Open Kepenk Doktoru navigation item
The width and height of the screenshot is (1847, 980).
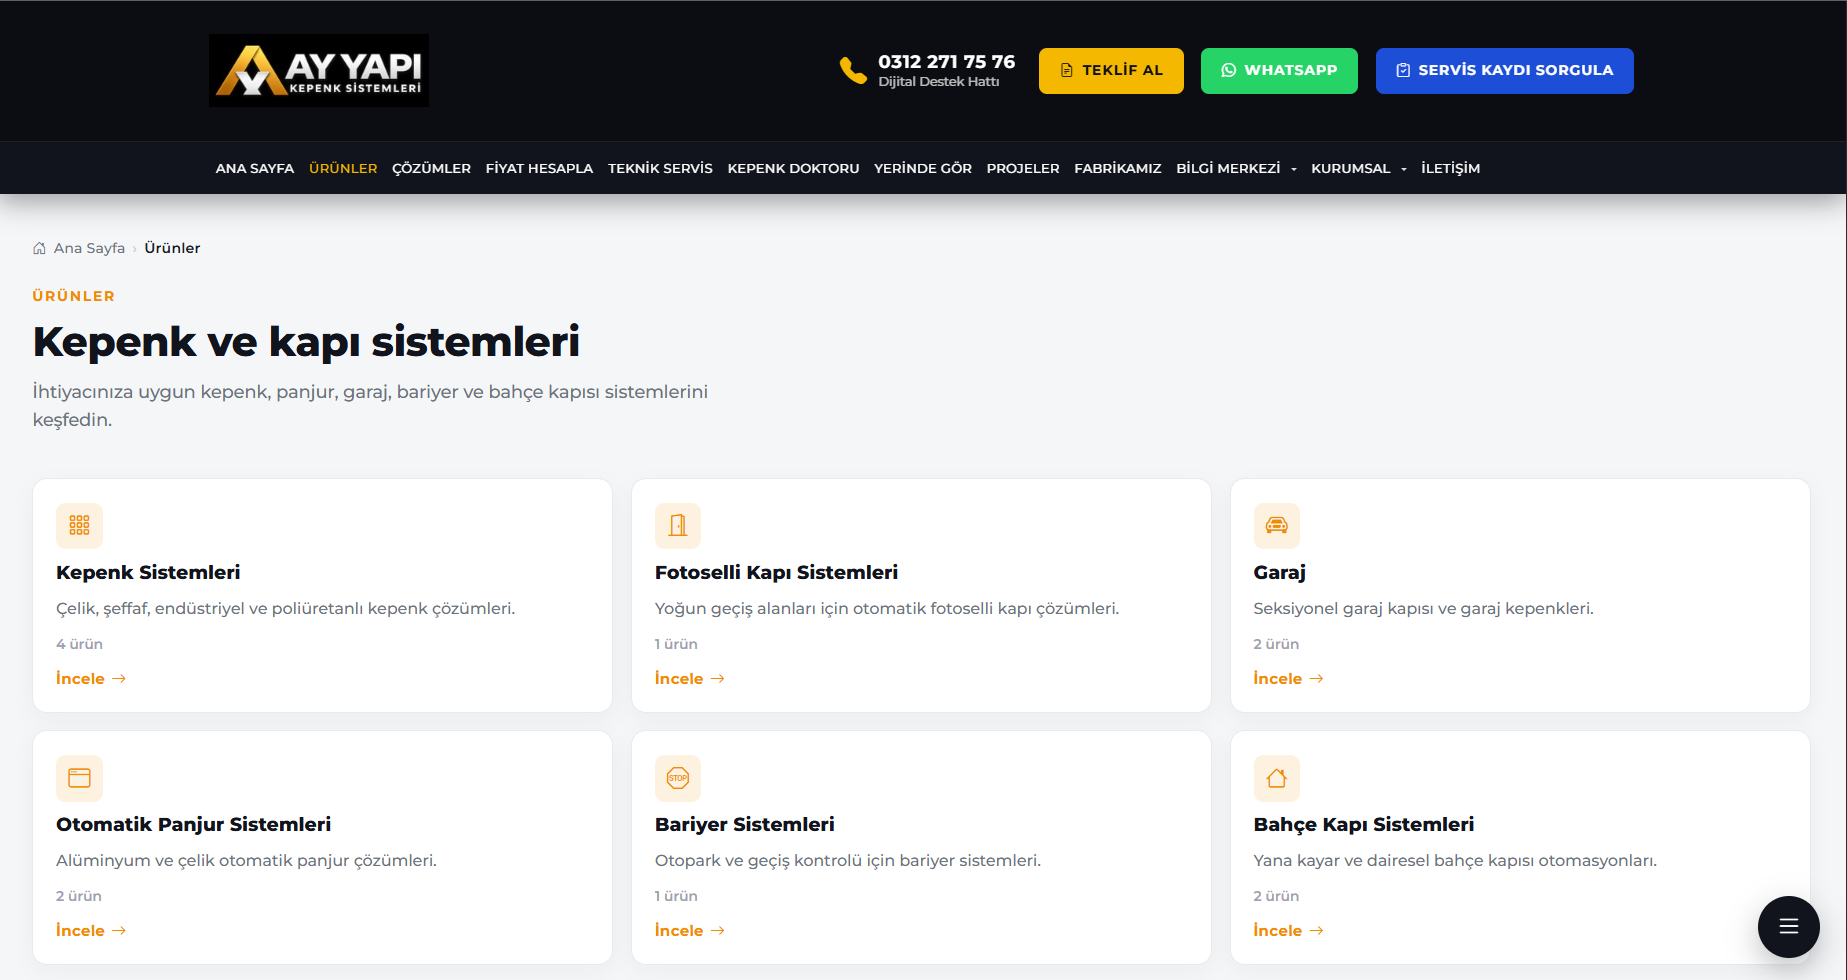click(x=793, y=168)
